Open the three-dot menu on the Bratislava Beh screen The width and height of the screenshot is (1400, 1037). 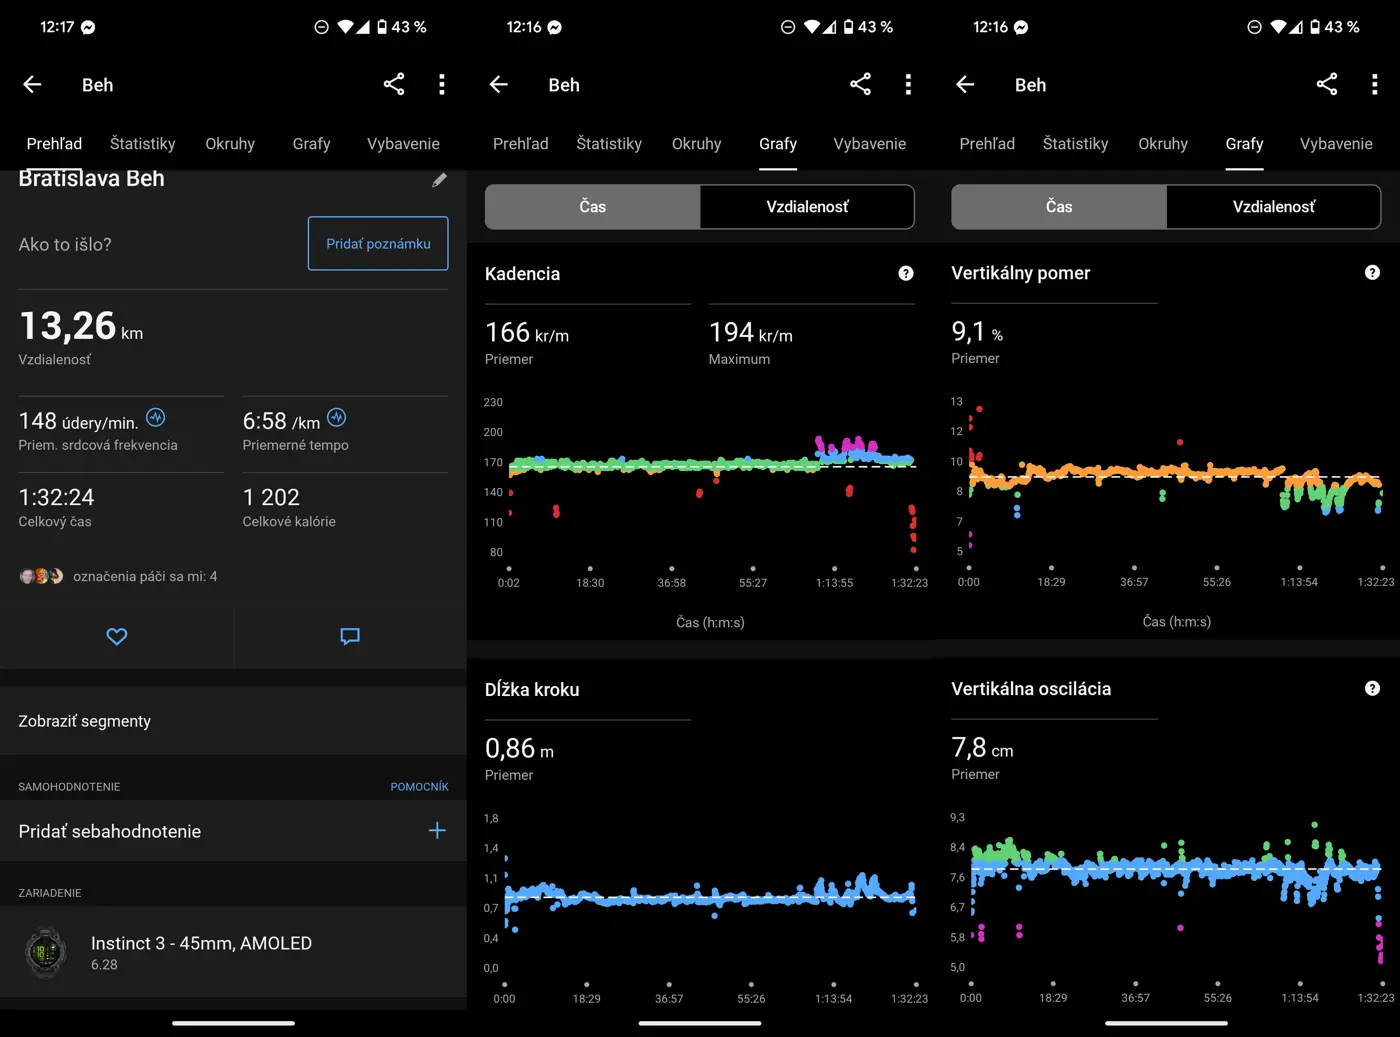click(441, 85)
